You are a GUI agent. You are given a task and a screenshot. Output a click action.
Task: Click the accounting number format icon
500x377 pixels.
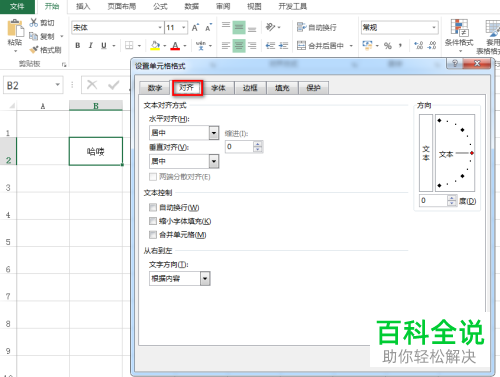pyautogui.click(x=367, y=45)
